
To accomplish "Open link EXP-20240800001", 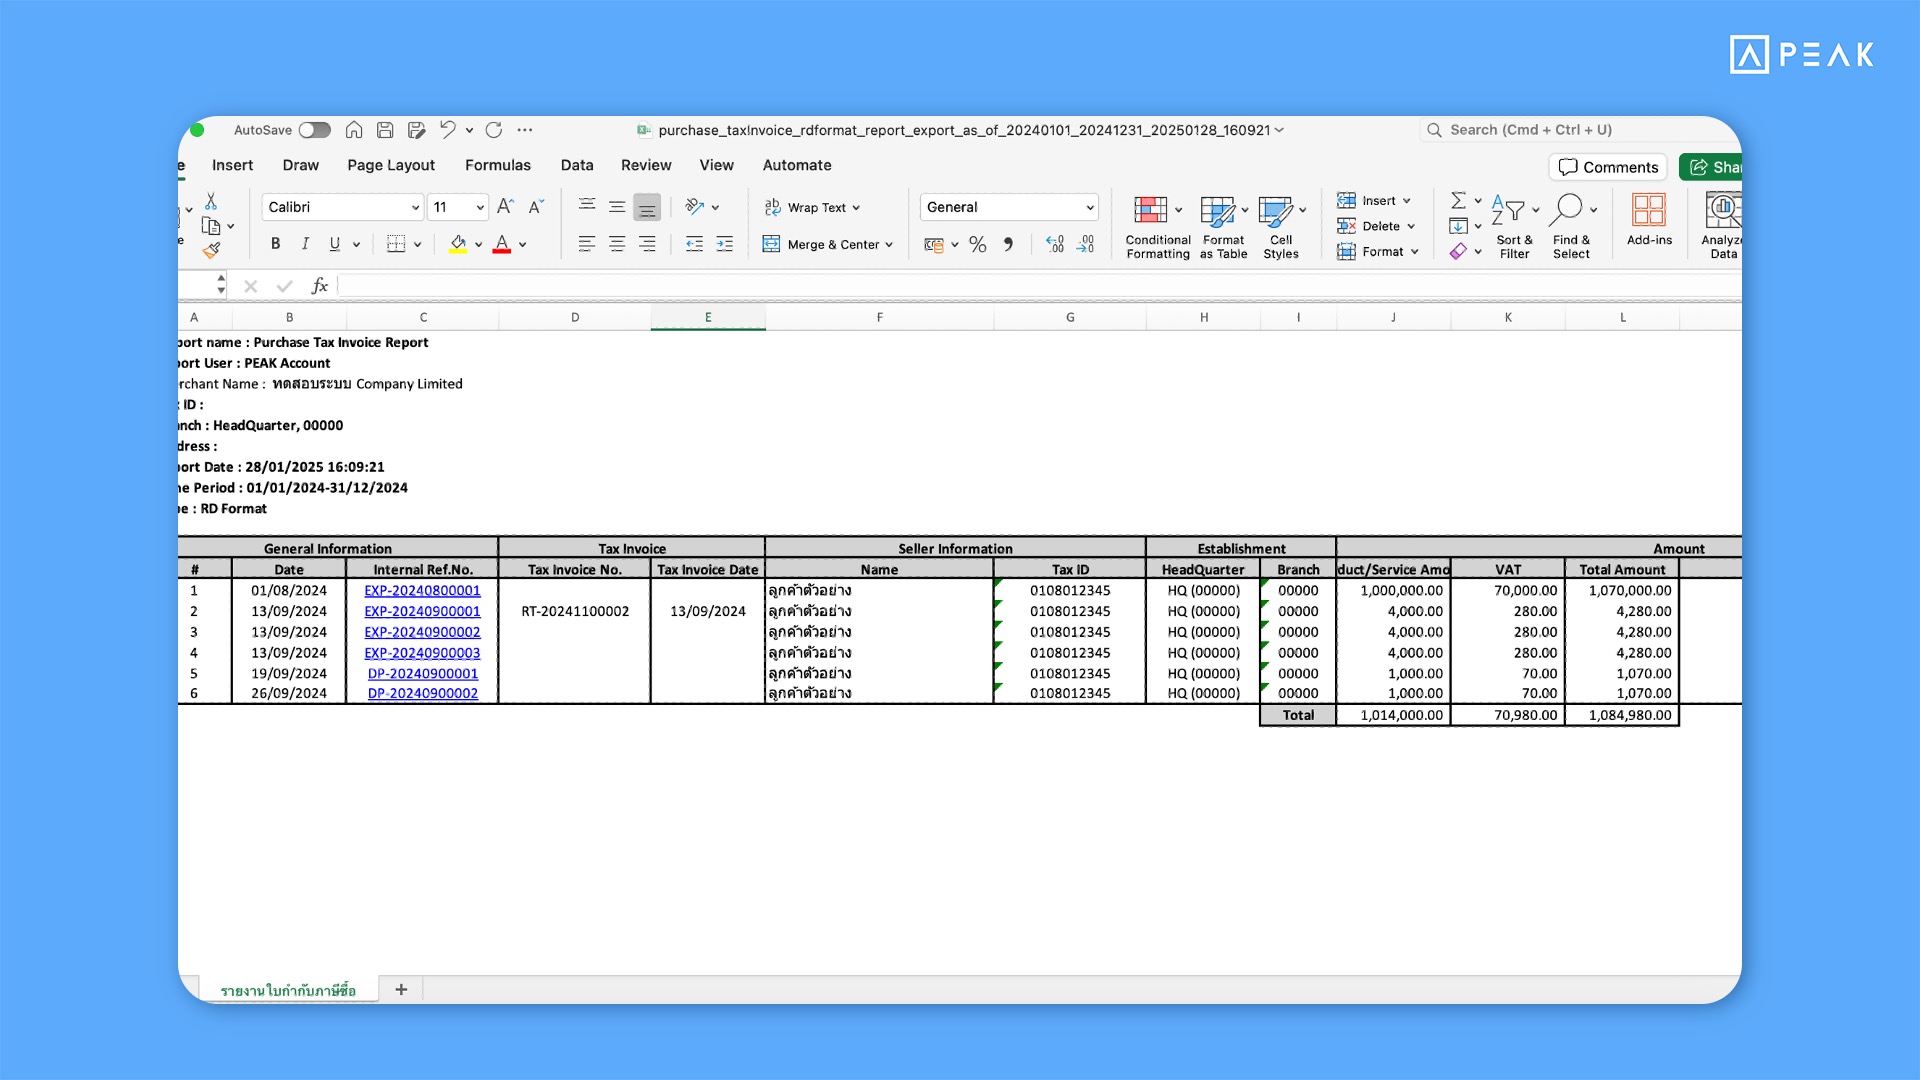I will click(x=422, y=591).
